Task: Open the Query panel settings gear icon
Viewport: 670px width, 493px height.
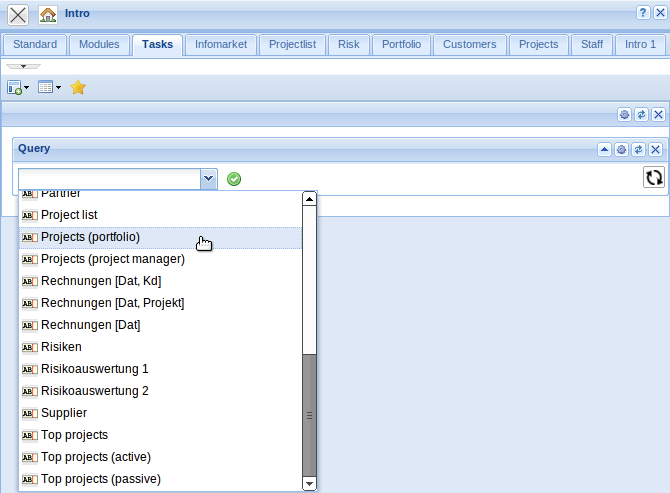Action: pos(621,149)
